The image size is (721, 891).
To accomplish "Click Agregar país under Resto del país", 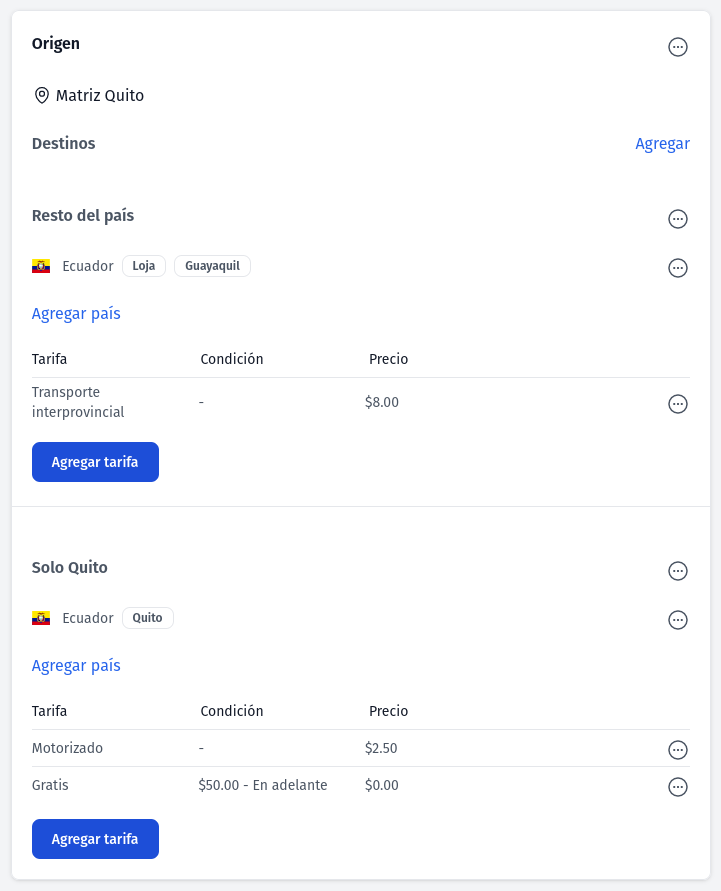I will [x=76, y=314].
